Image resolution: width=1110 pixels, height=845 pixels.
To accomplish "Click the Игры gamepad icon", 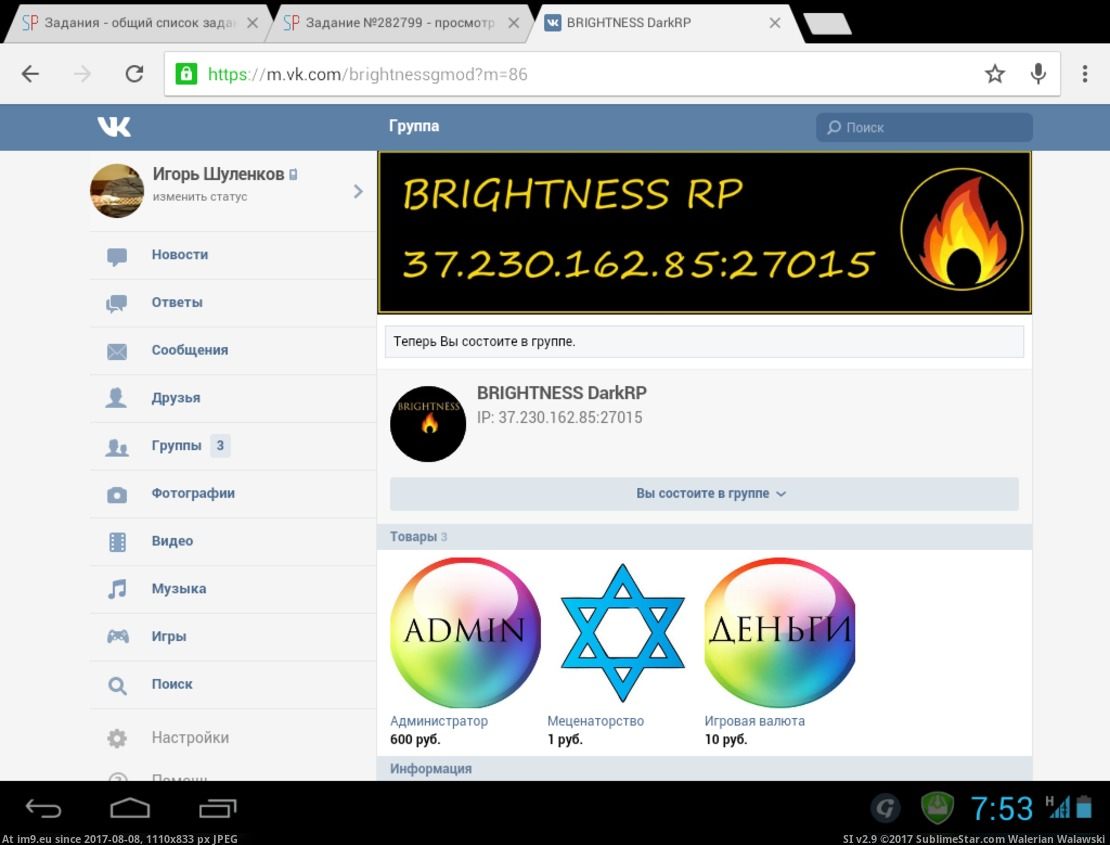I will click(117, 636).
